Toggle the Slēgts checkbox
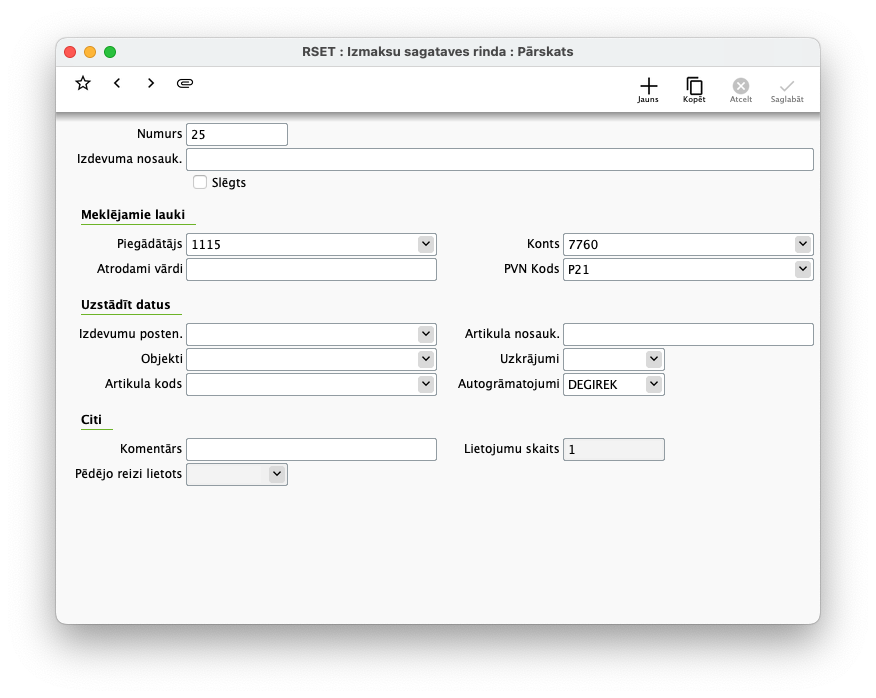 [x=200, y=182]
